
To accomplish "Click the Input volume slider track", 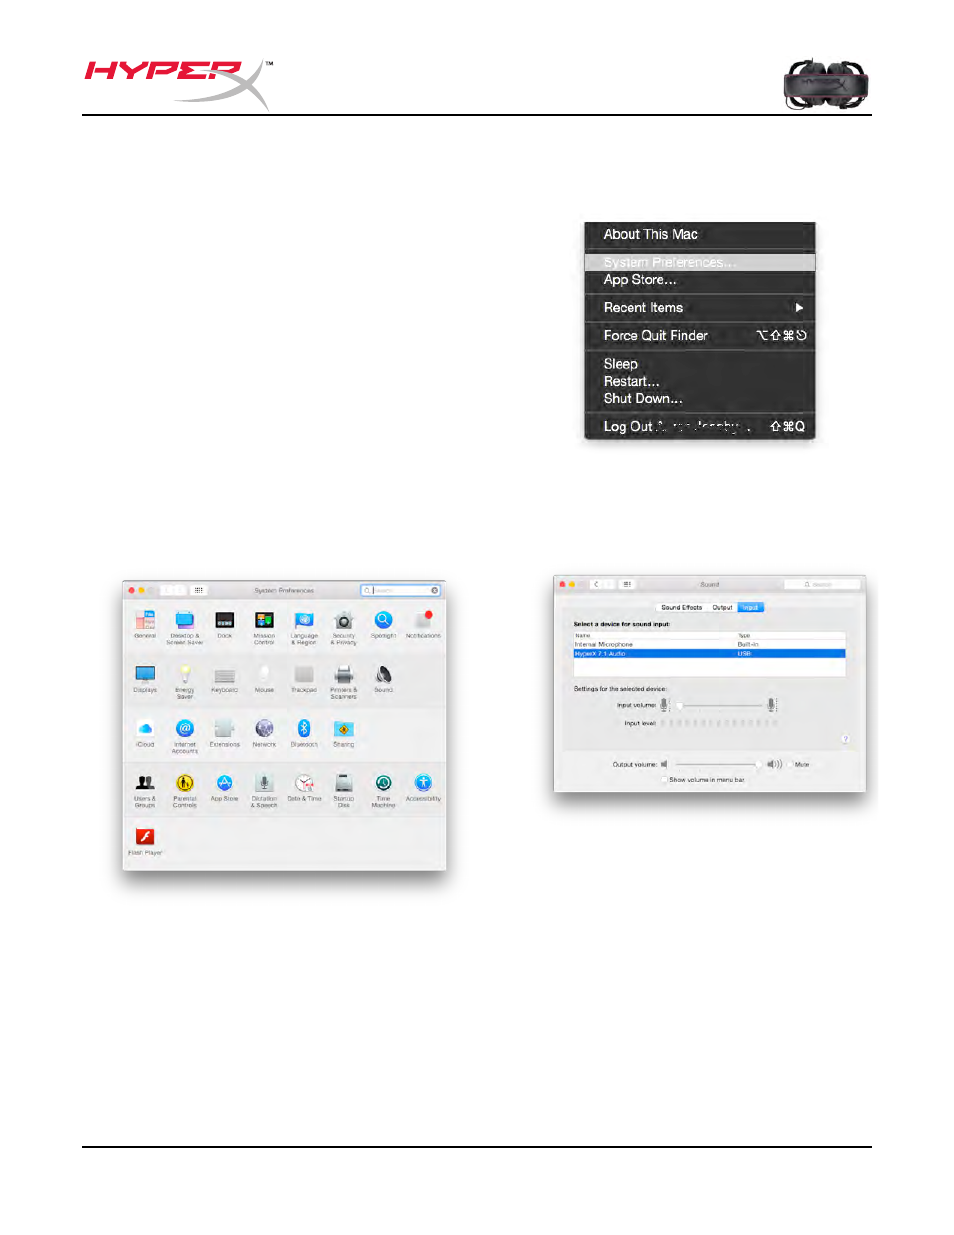I will pos(719,705).
